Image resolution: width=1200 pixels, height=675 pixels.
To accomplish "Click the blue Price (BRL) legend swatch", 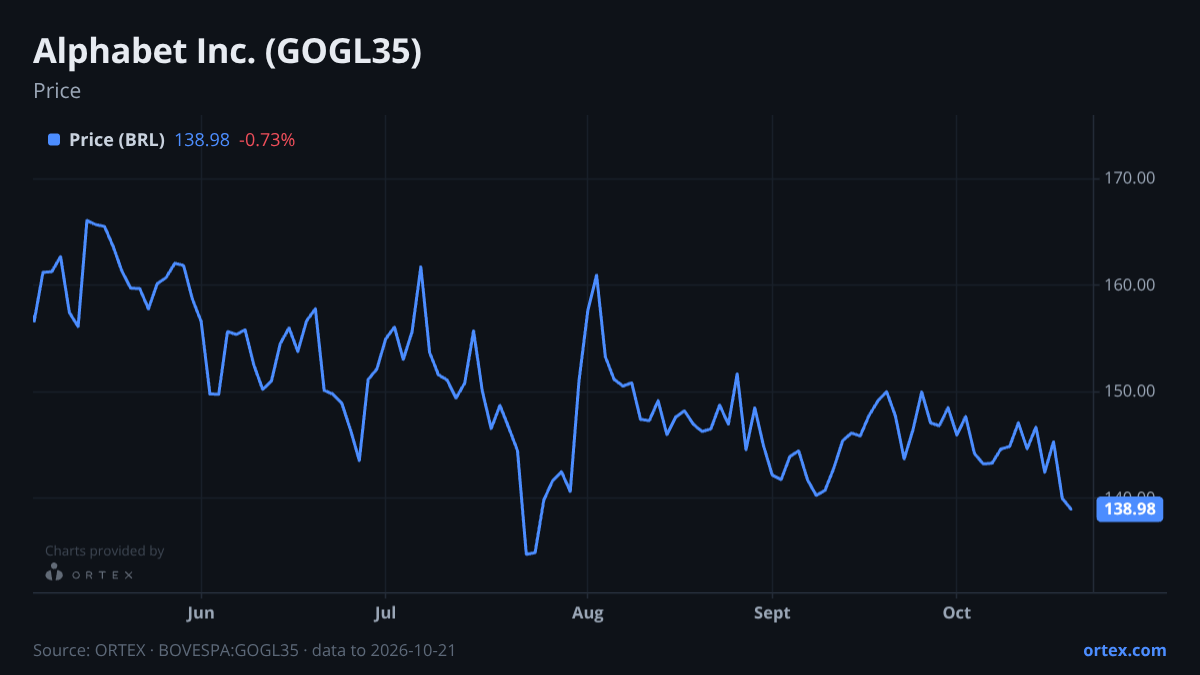I will pyautogui.click(x=54, y=140).
